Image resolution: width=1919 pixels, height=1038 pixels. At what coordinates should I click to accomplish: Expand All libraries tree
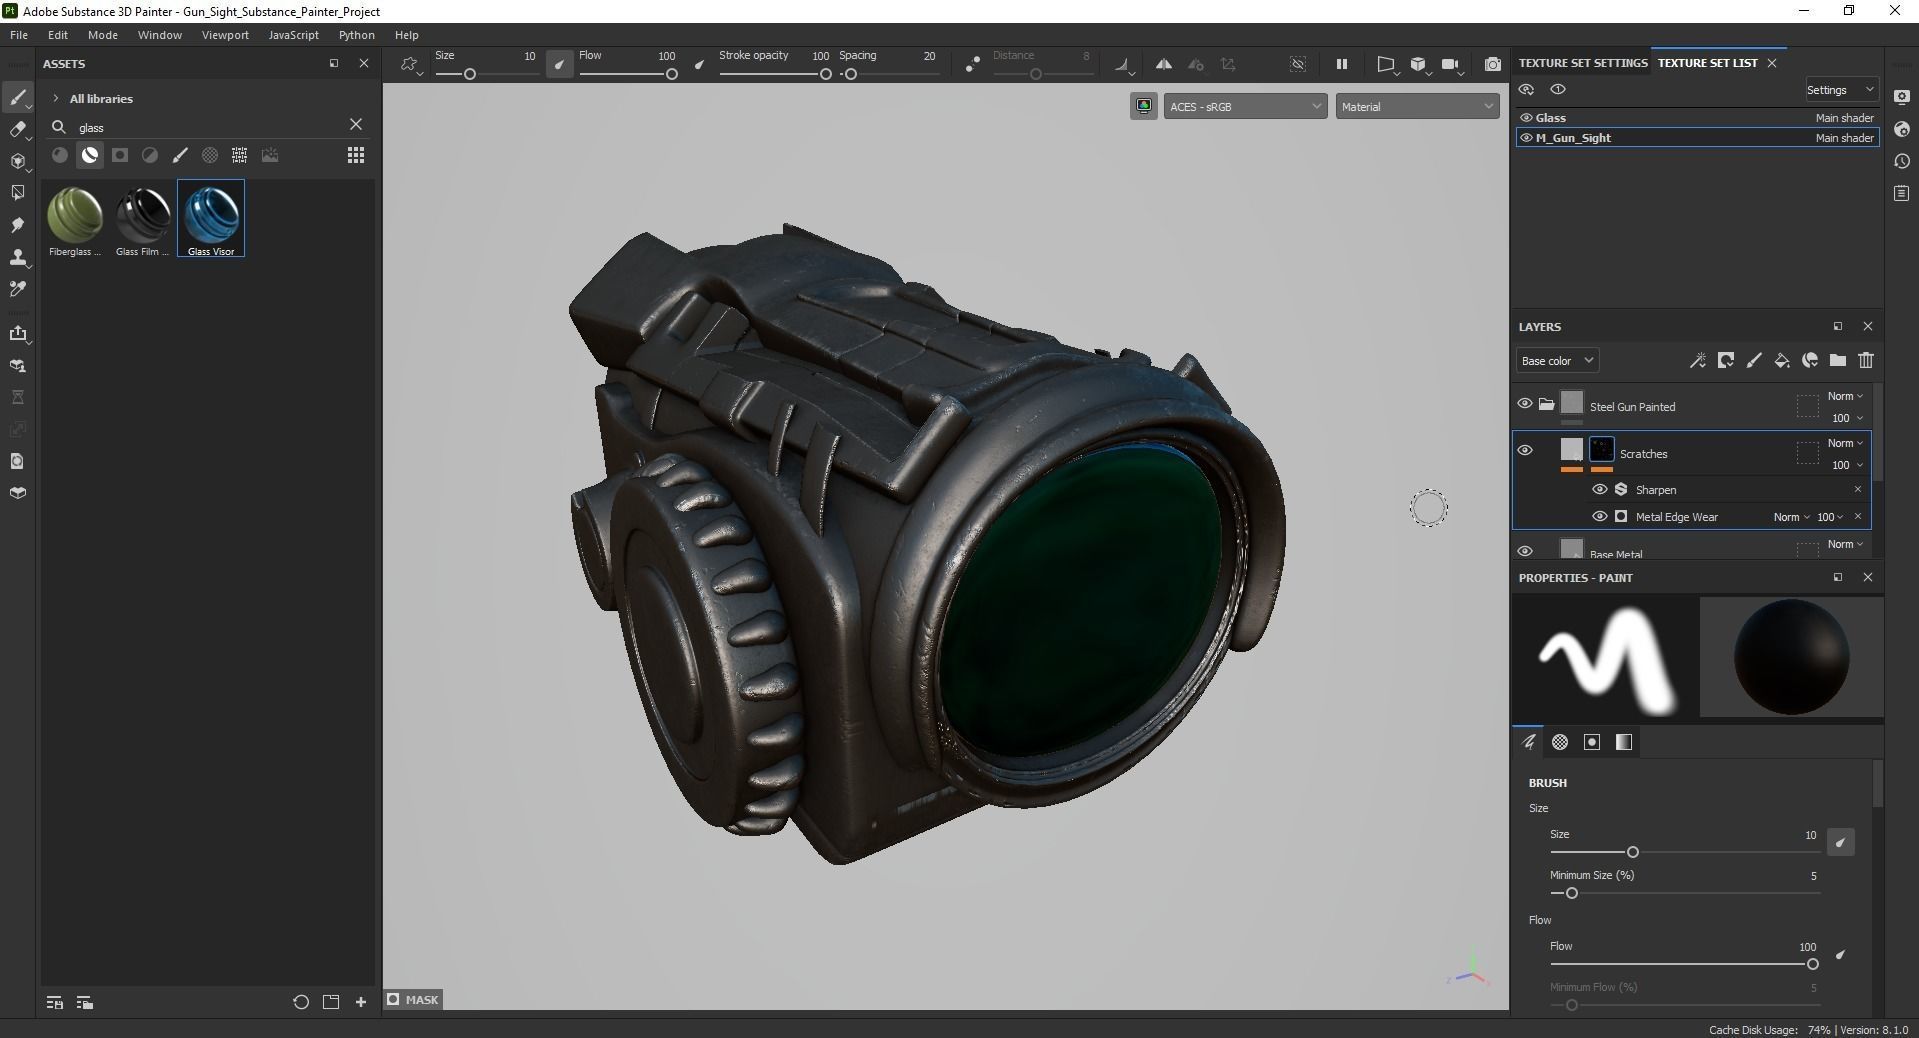coord(56,98)
